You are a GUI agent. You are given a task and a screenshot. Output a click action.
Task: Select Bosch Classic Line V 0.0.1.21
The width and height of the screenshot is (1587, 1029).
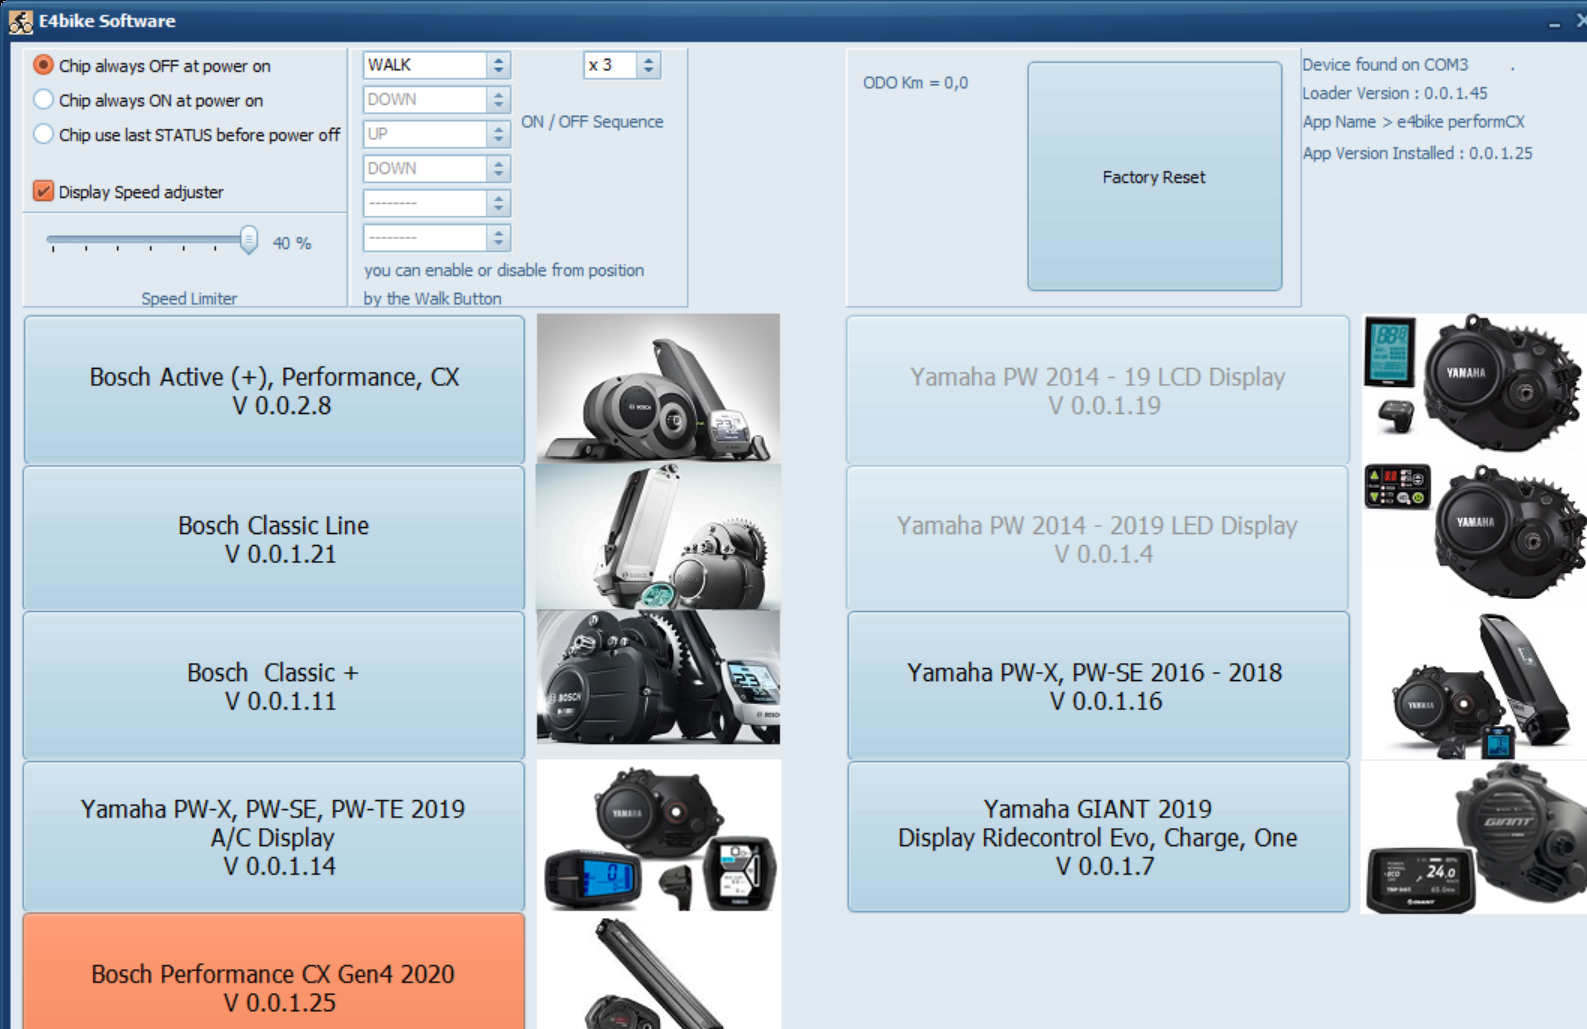tap(274, 539)
